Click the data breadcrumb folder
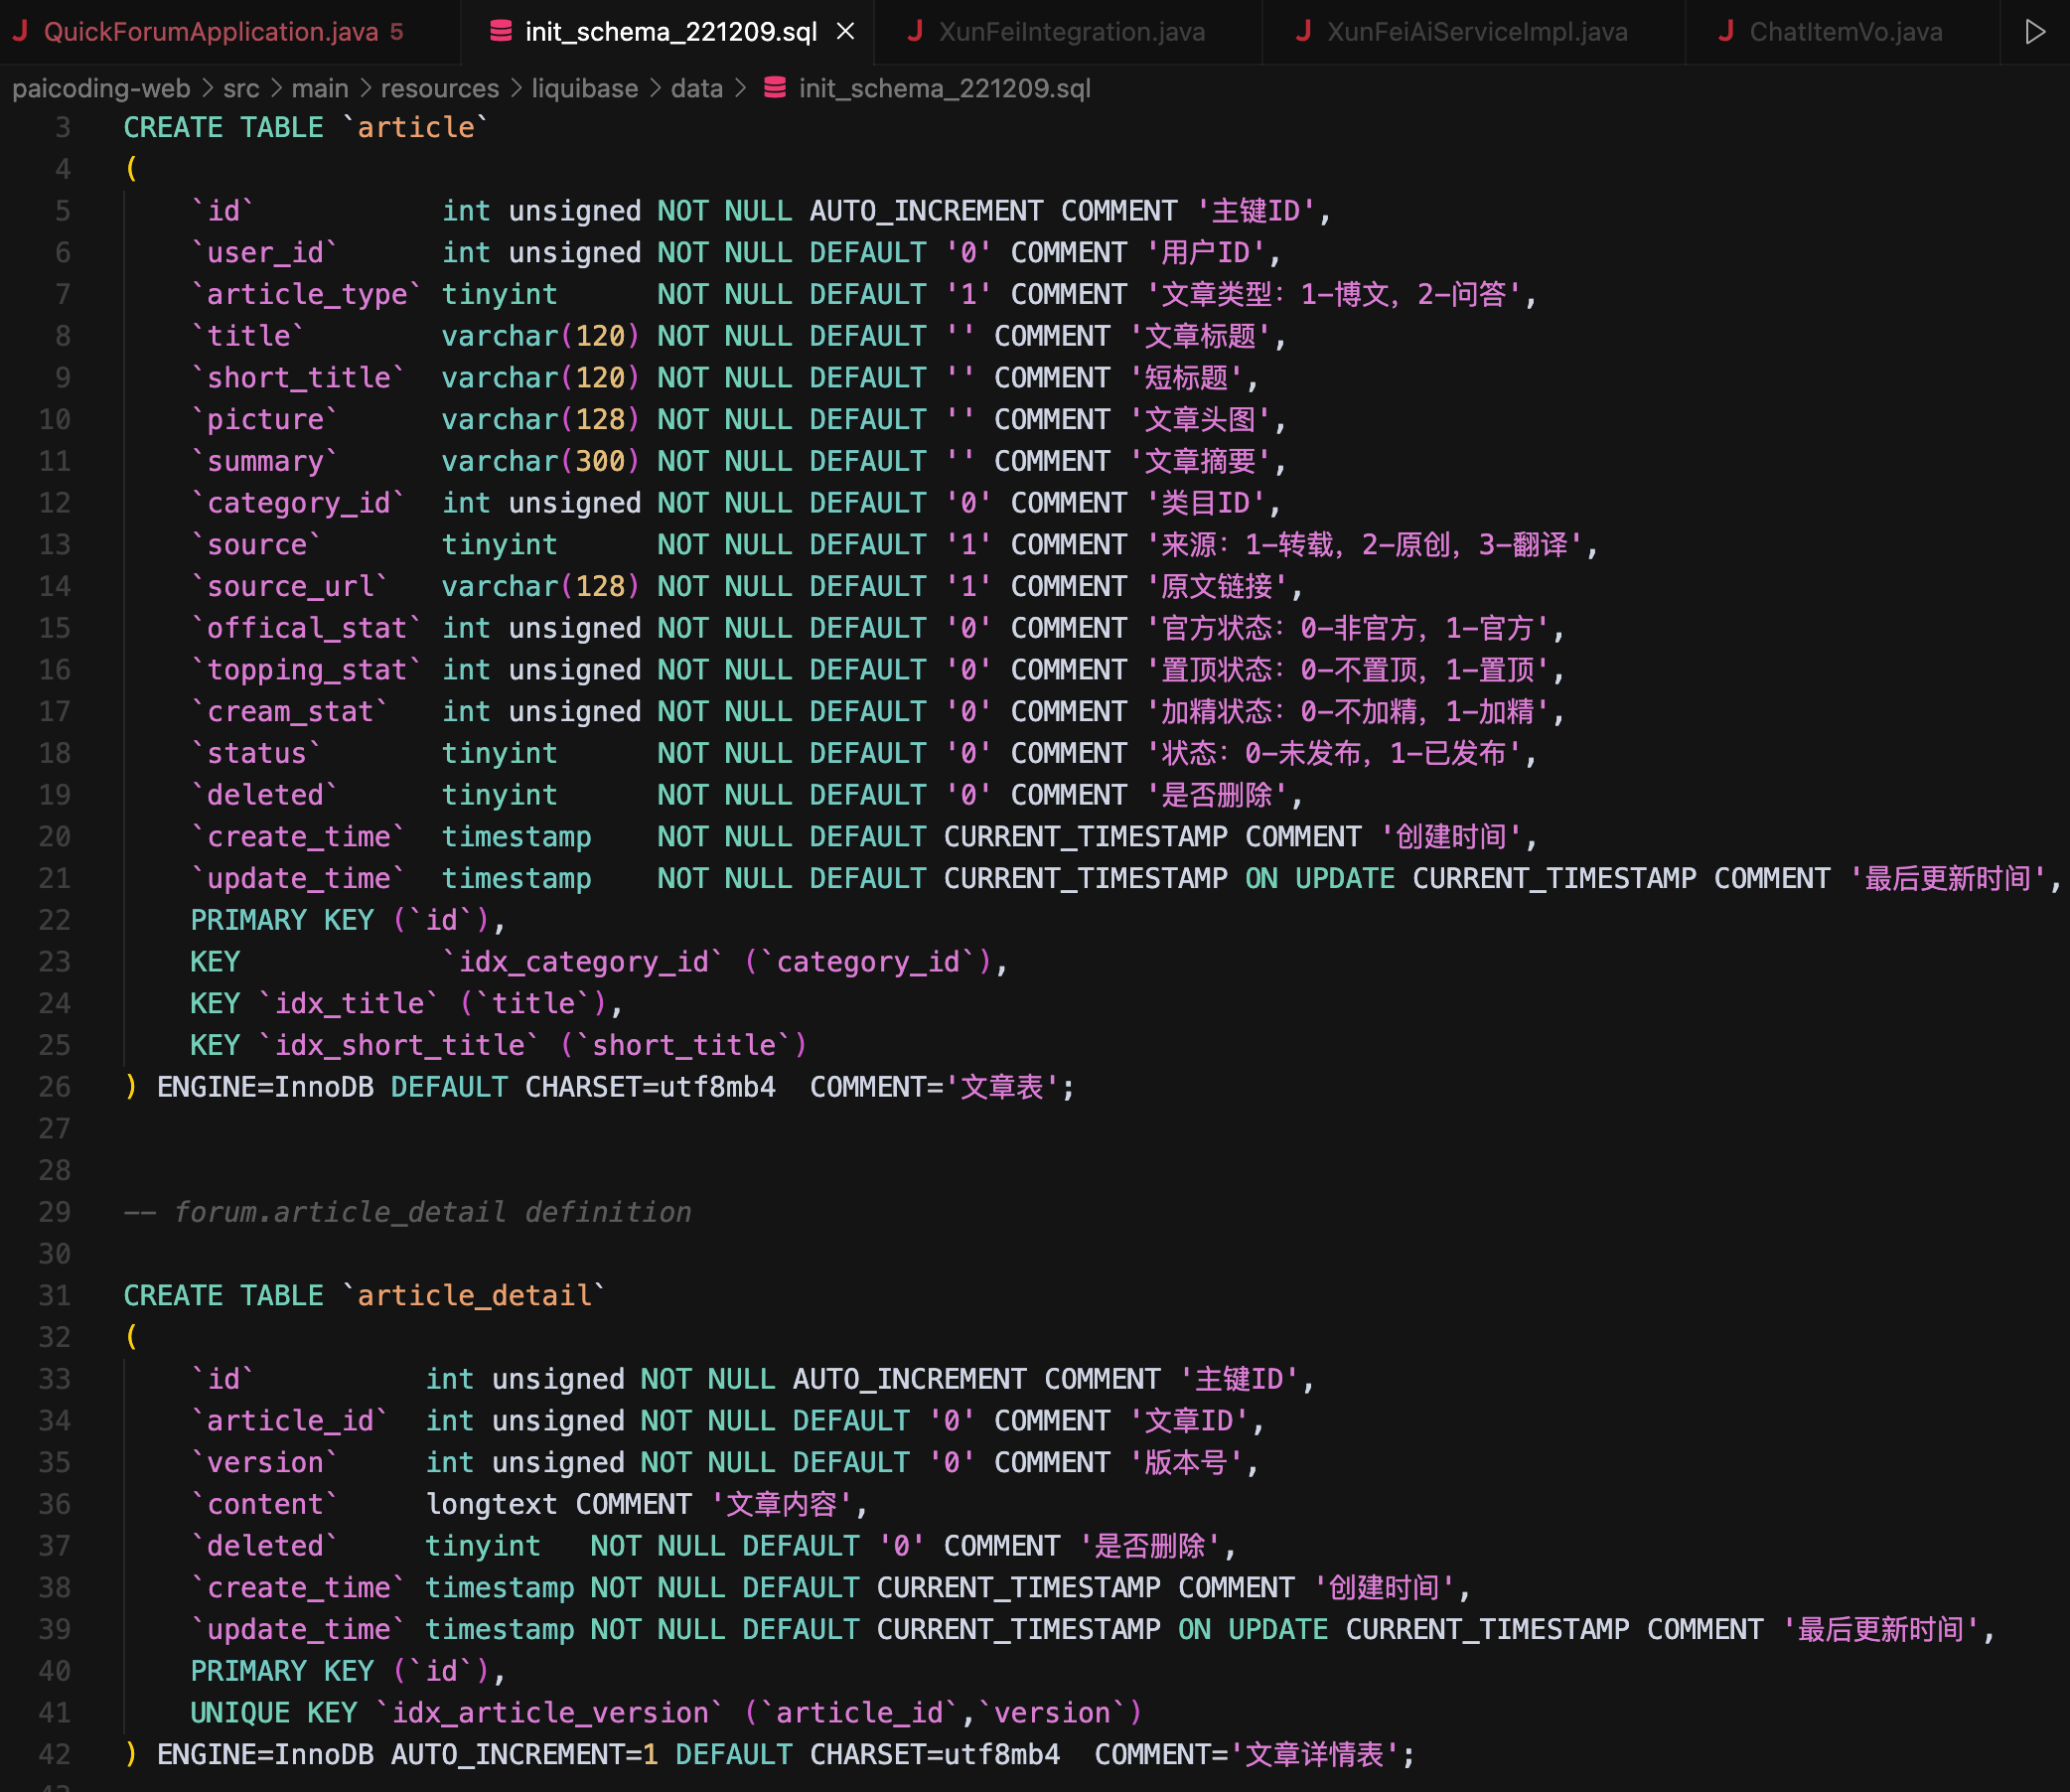2070x1792 pixels. [696, 88]
